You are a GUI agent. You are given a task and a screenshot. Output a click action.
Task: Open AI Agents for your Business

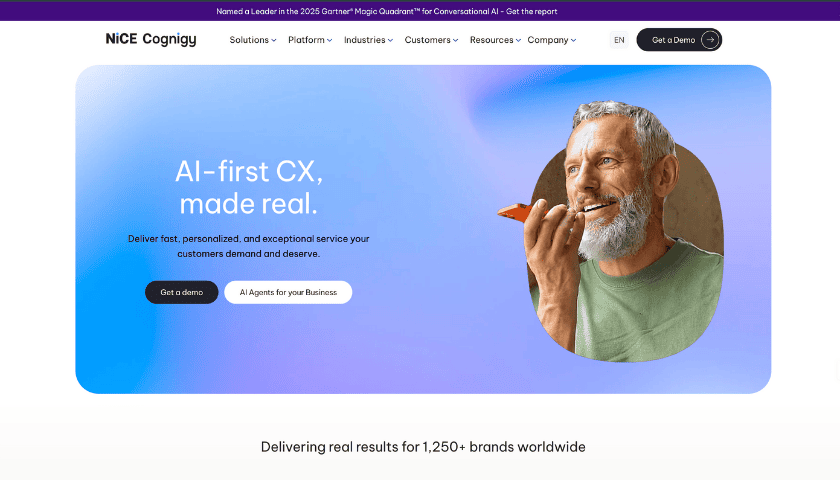click(x=288, y=292)
